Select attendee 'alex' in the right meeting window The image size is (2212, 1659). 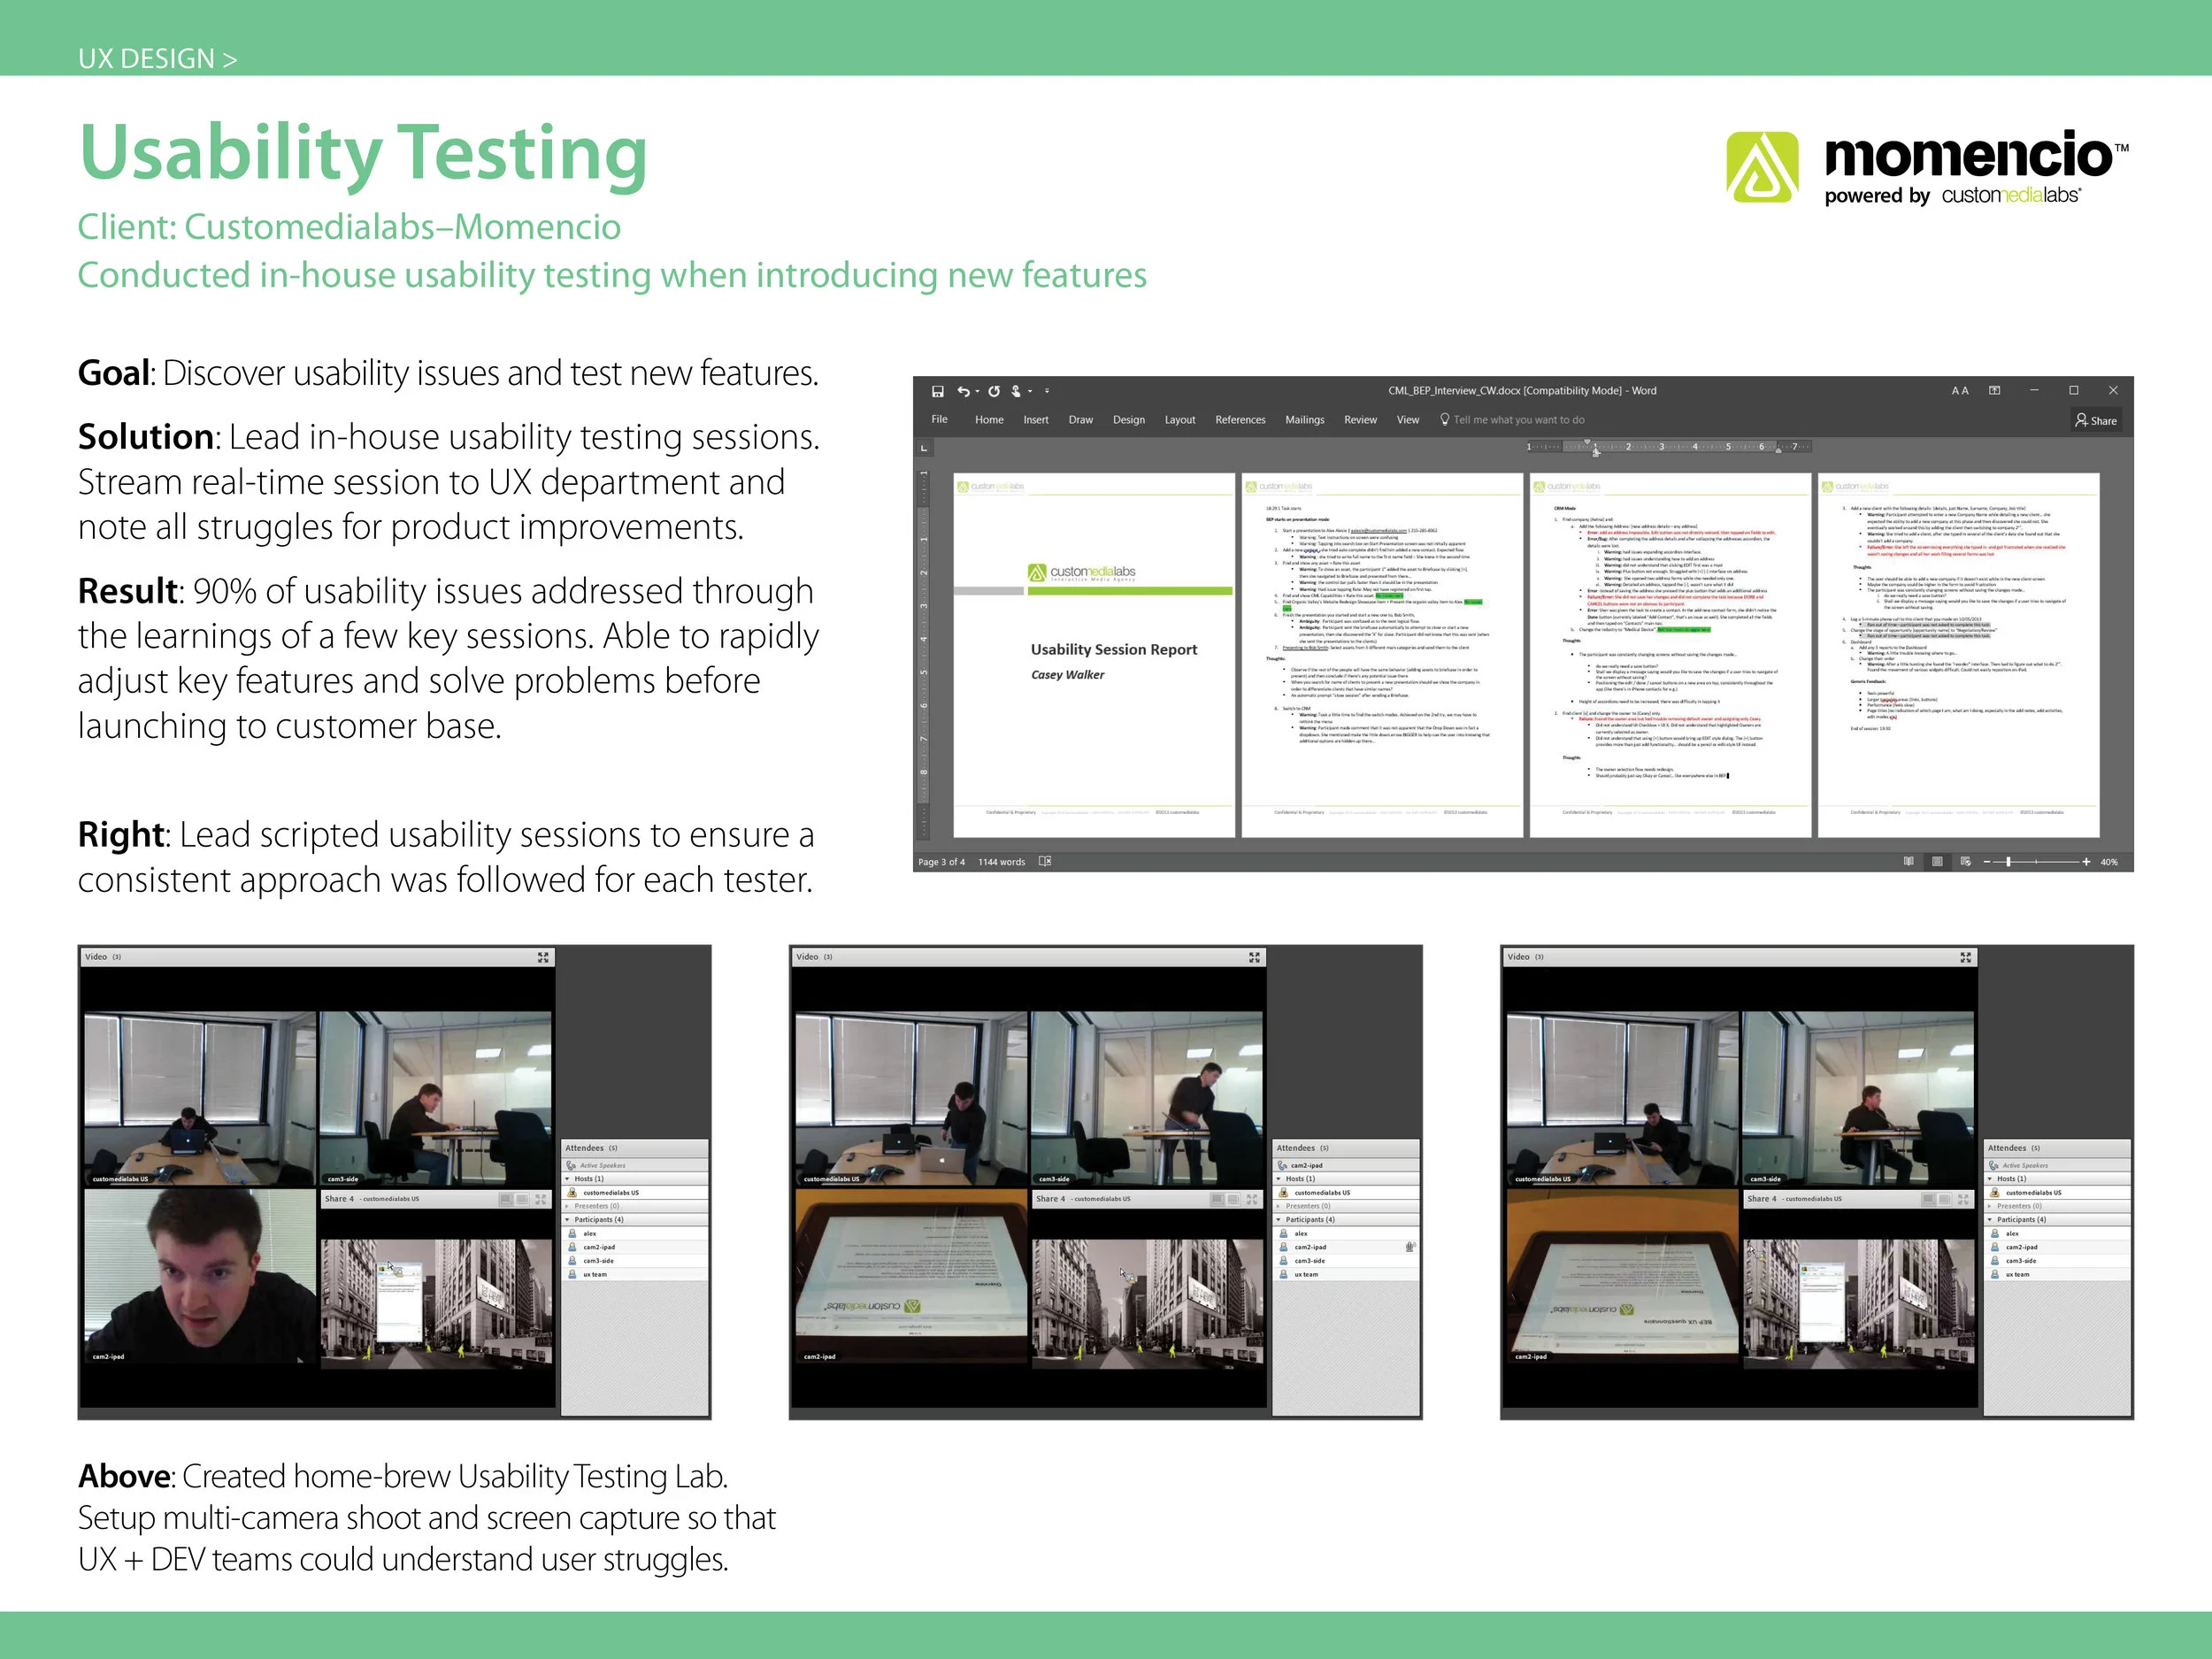pyautogui.click(x=2057, y=1234)
